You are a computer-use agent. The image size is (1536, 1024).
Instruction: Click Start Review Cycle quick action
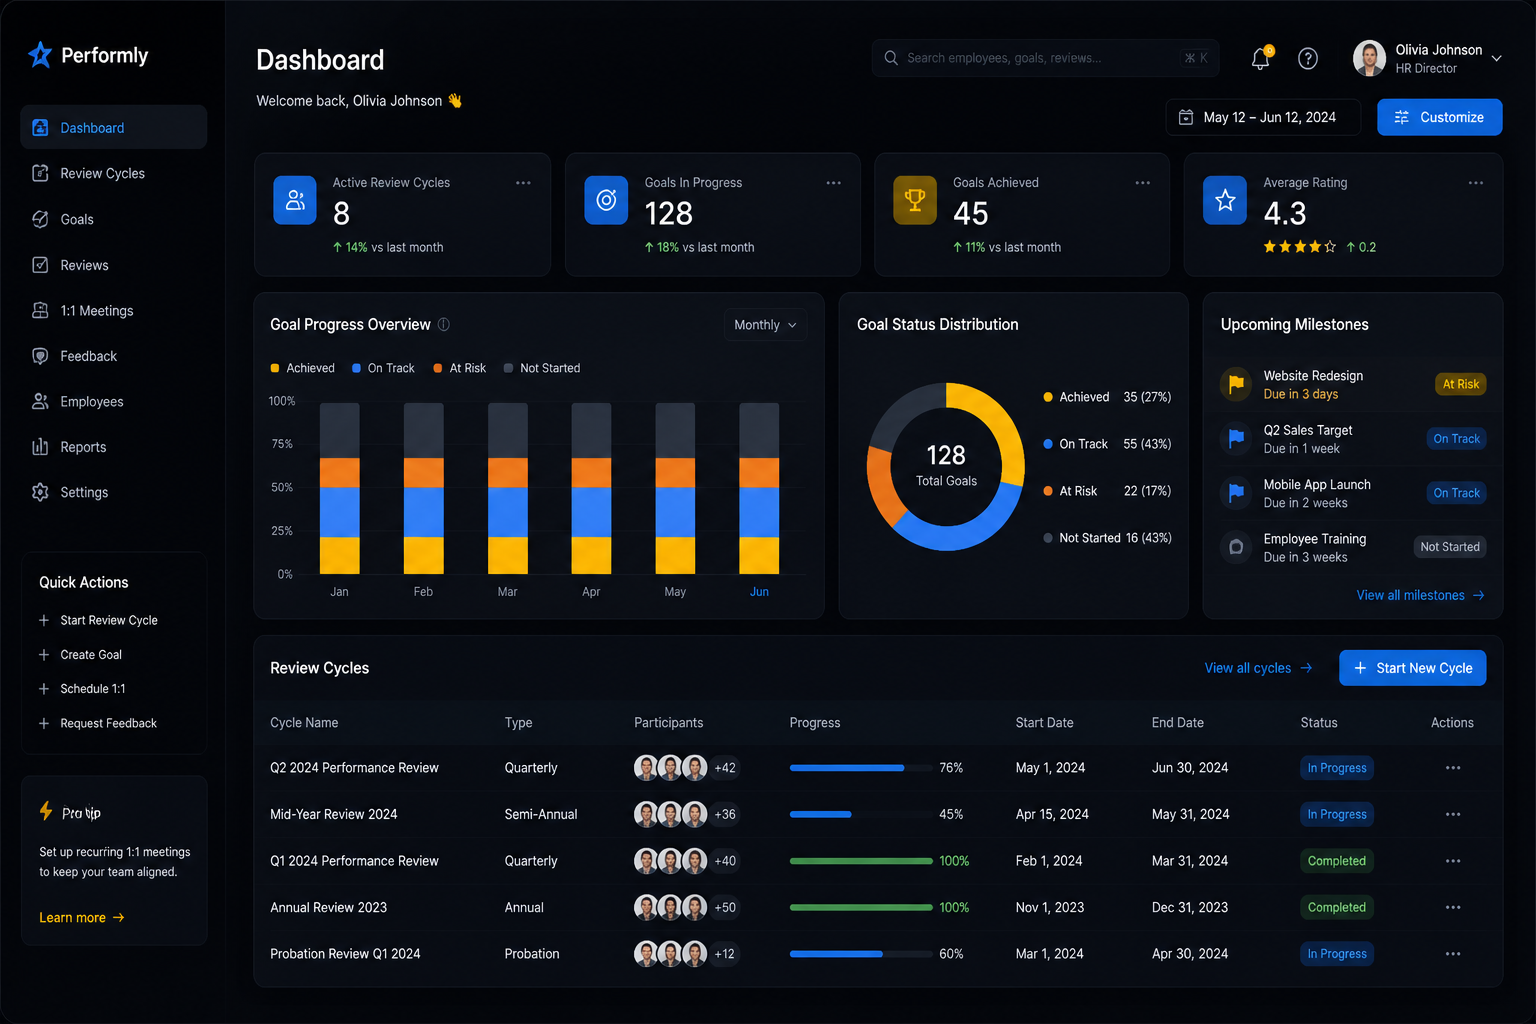(98, 620)
